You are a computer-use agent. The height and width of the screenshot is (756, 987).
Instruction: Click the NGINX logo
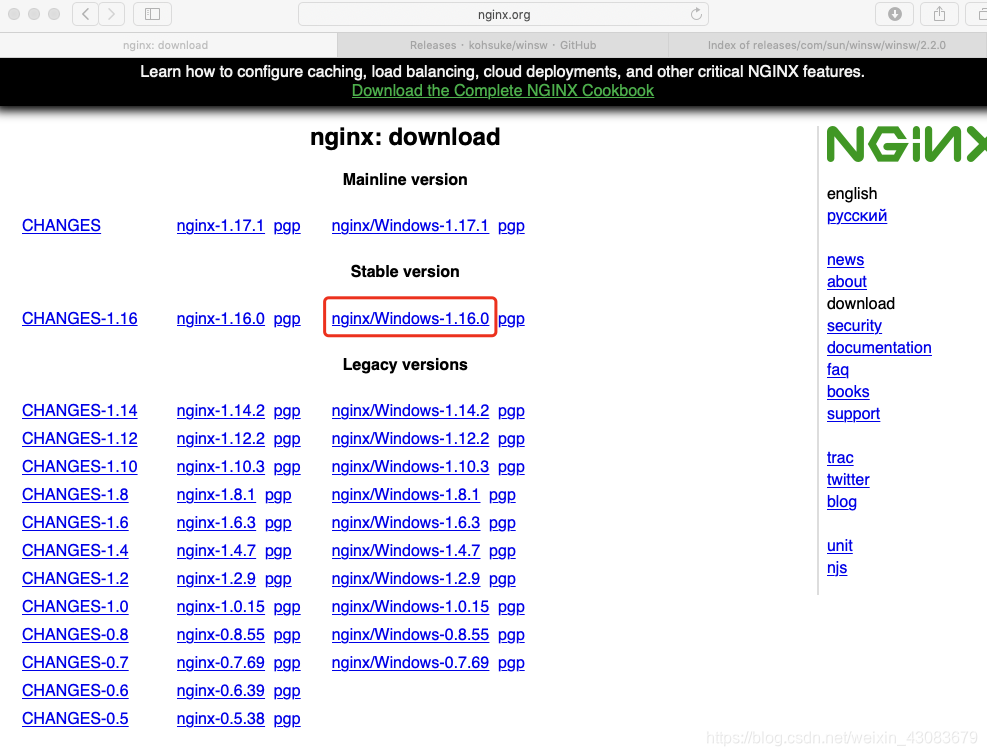point(906,144)
